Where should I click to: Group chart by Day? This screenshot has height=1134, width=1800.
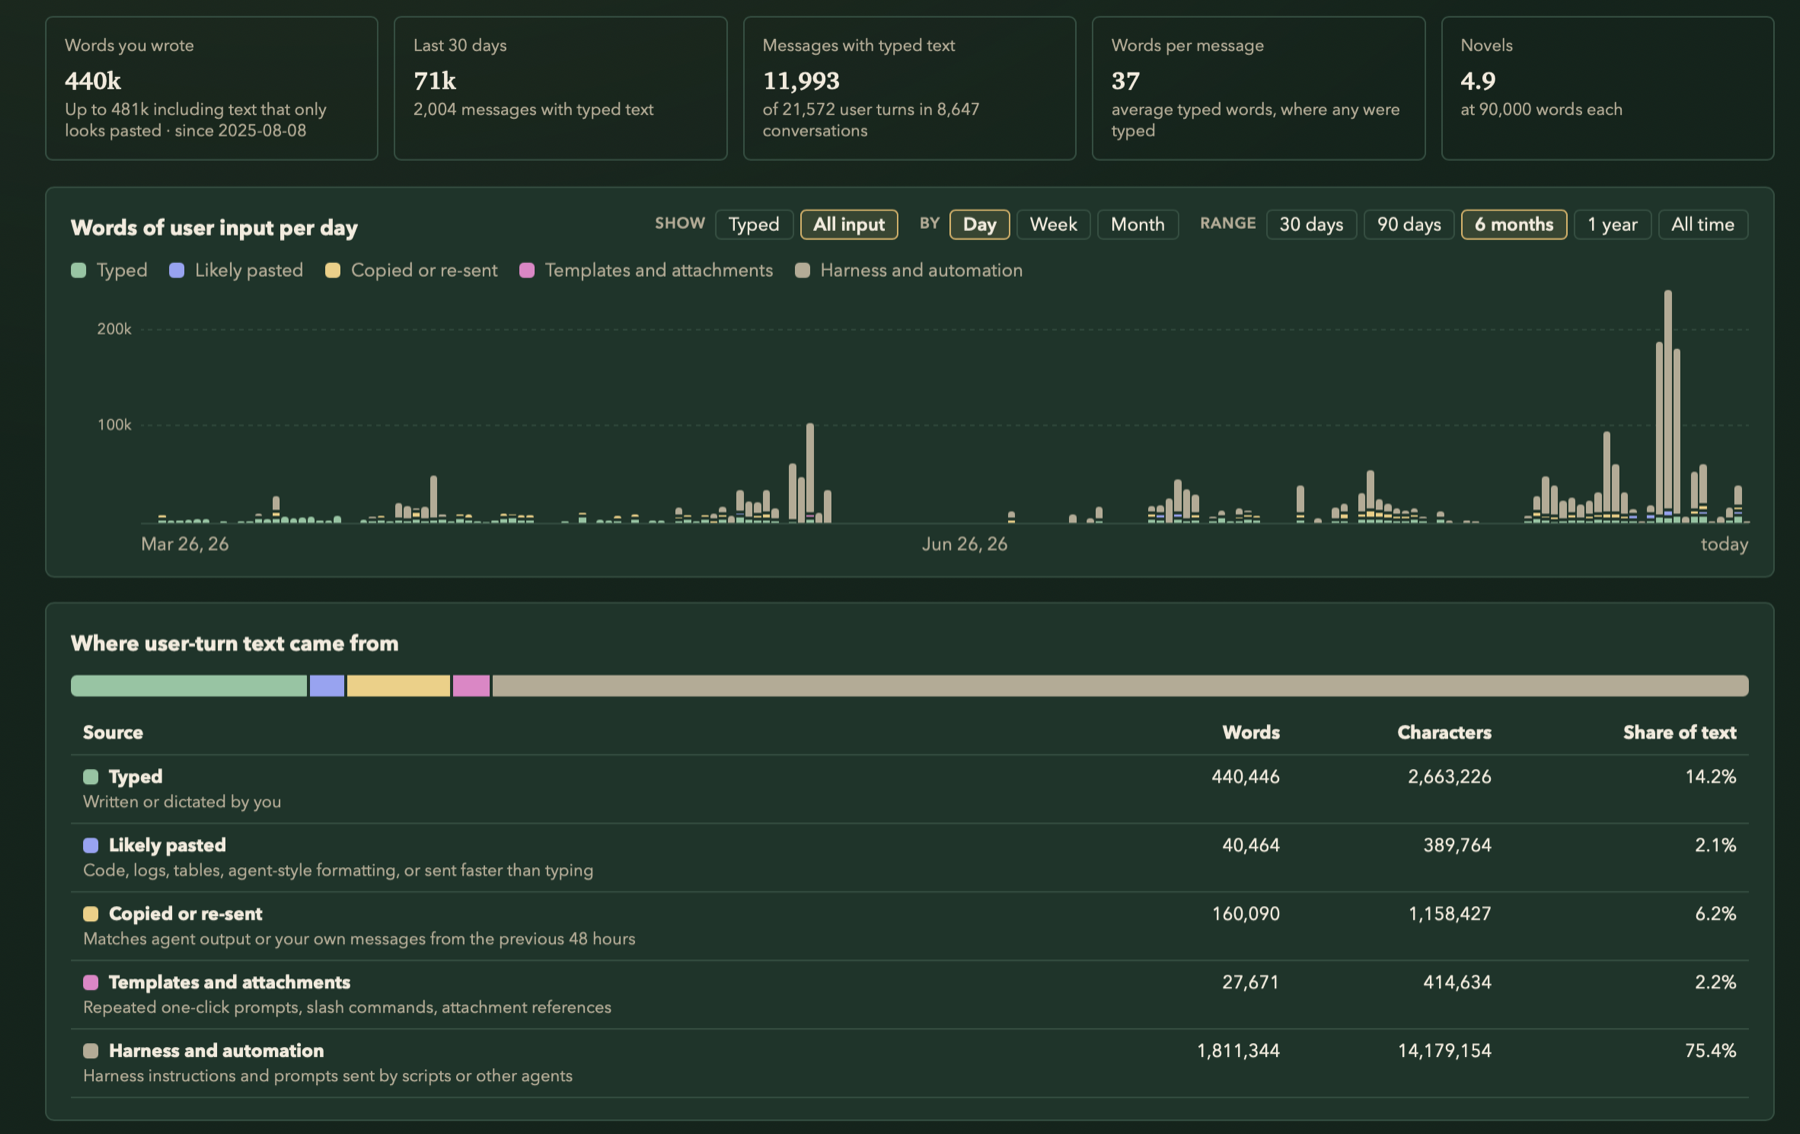click(979, 224)
